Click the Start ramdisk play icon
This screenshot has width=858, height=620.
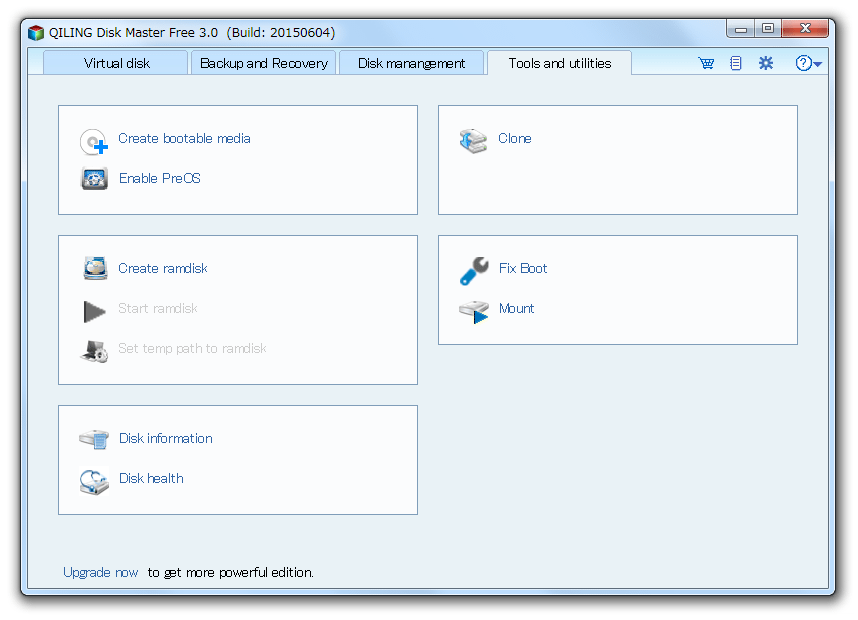point(95,311)
